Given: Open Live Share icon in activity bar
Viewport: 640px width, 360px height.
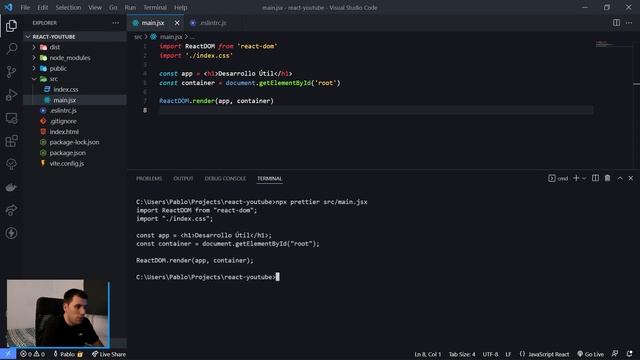Looking at the screenshot, I should pyautogui.click(x=11, y=210).
